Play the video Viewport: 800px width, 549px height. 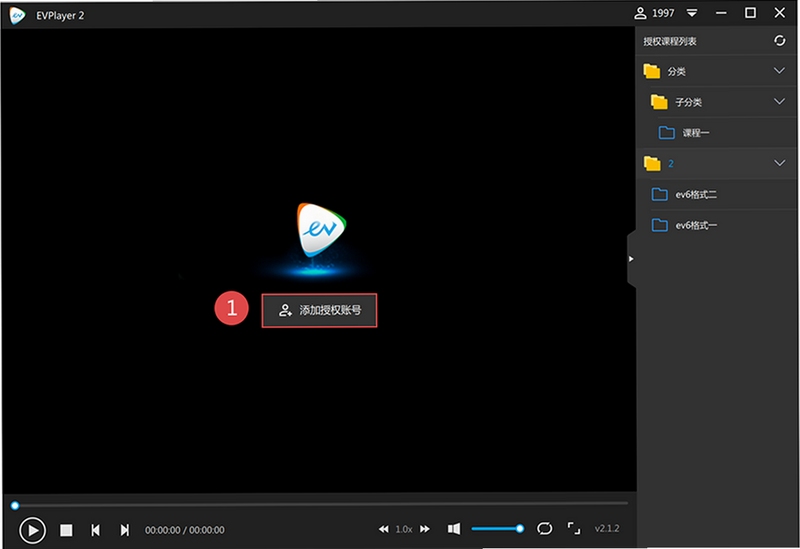point(32,530)
